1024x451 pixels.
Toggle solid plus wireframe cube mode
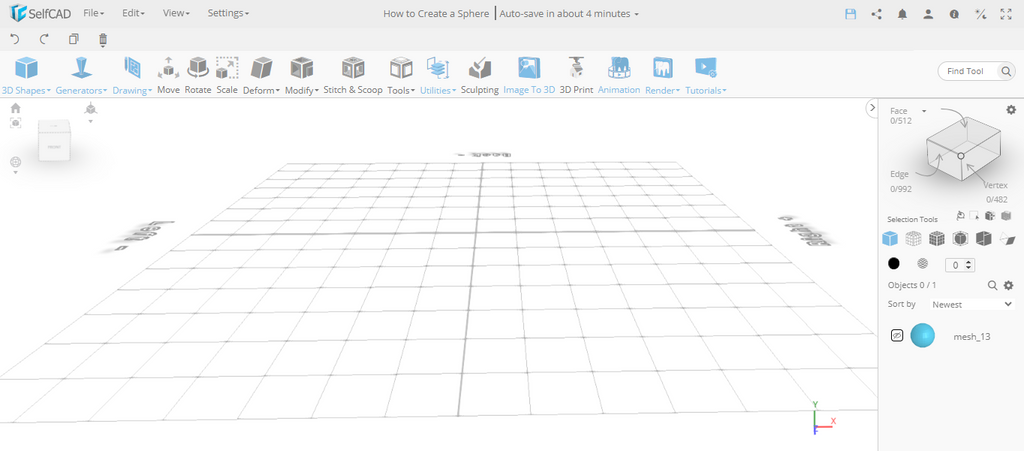(936, 239)
